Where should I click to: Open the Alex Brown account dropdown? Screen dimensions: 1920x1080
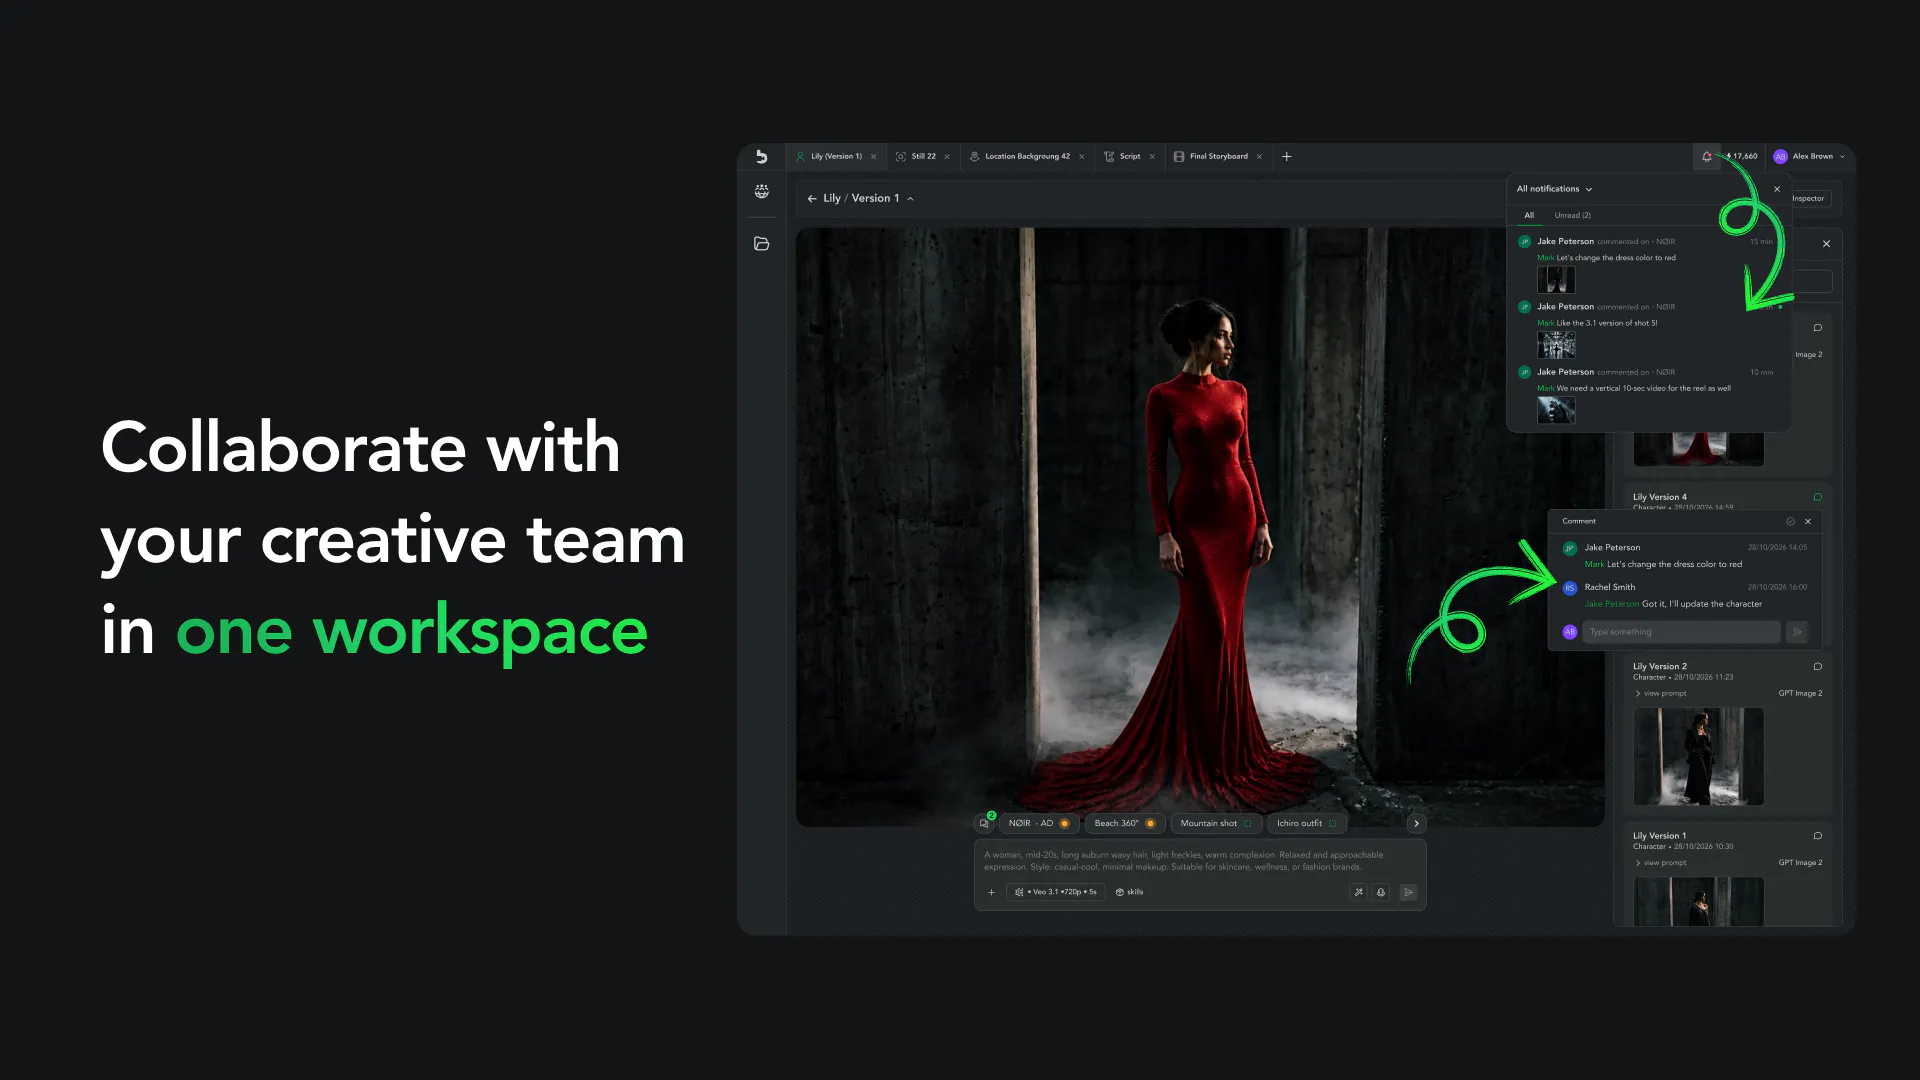point(1809,156)
